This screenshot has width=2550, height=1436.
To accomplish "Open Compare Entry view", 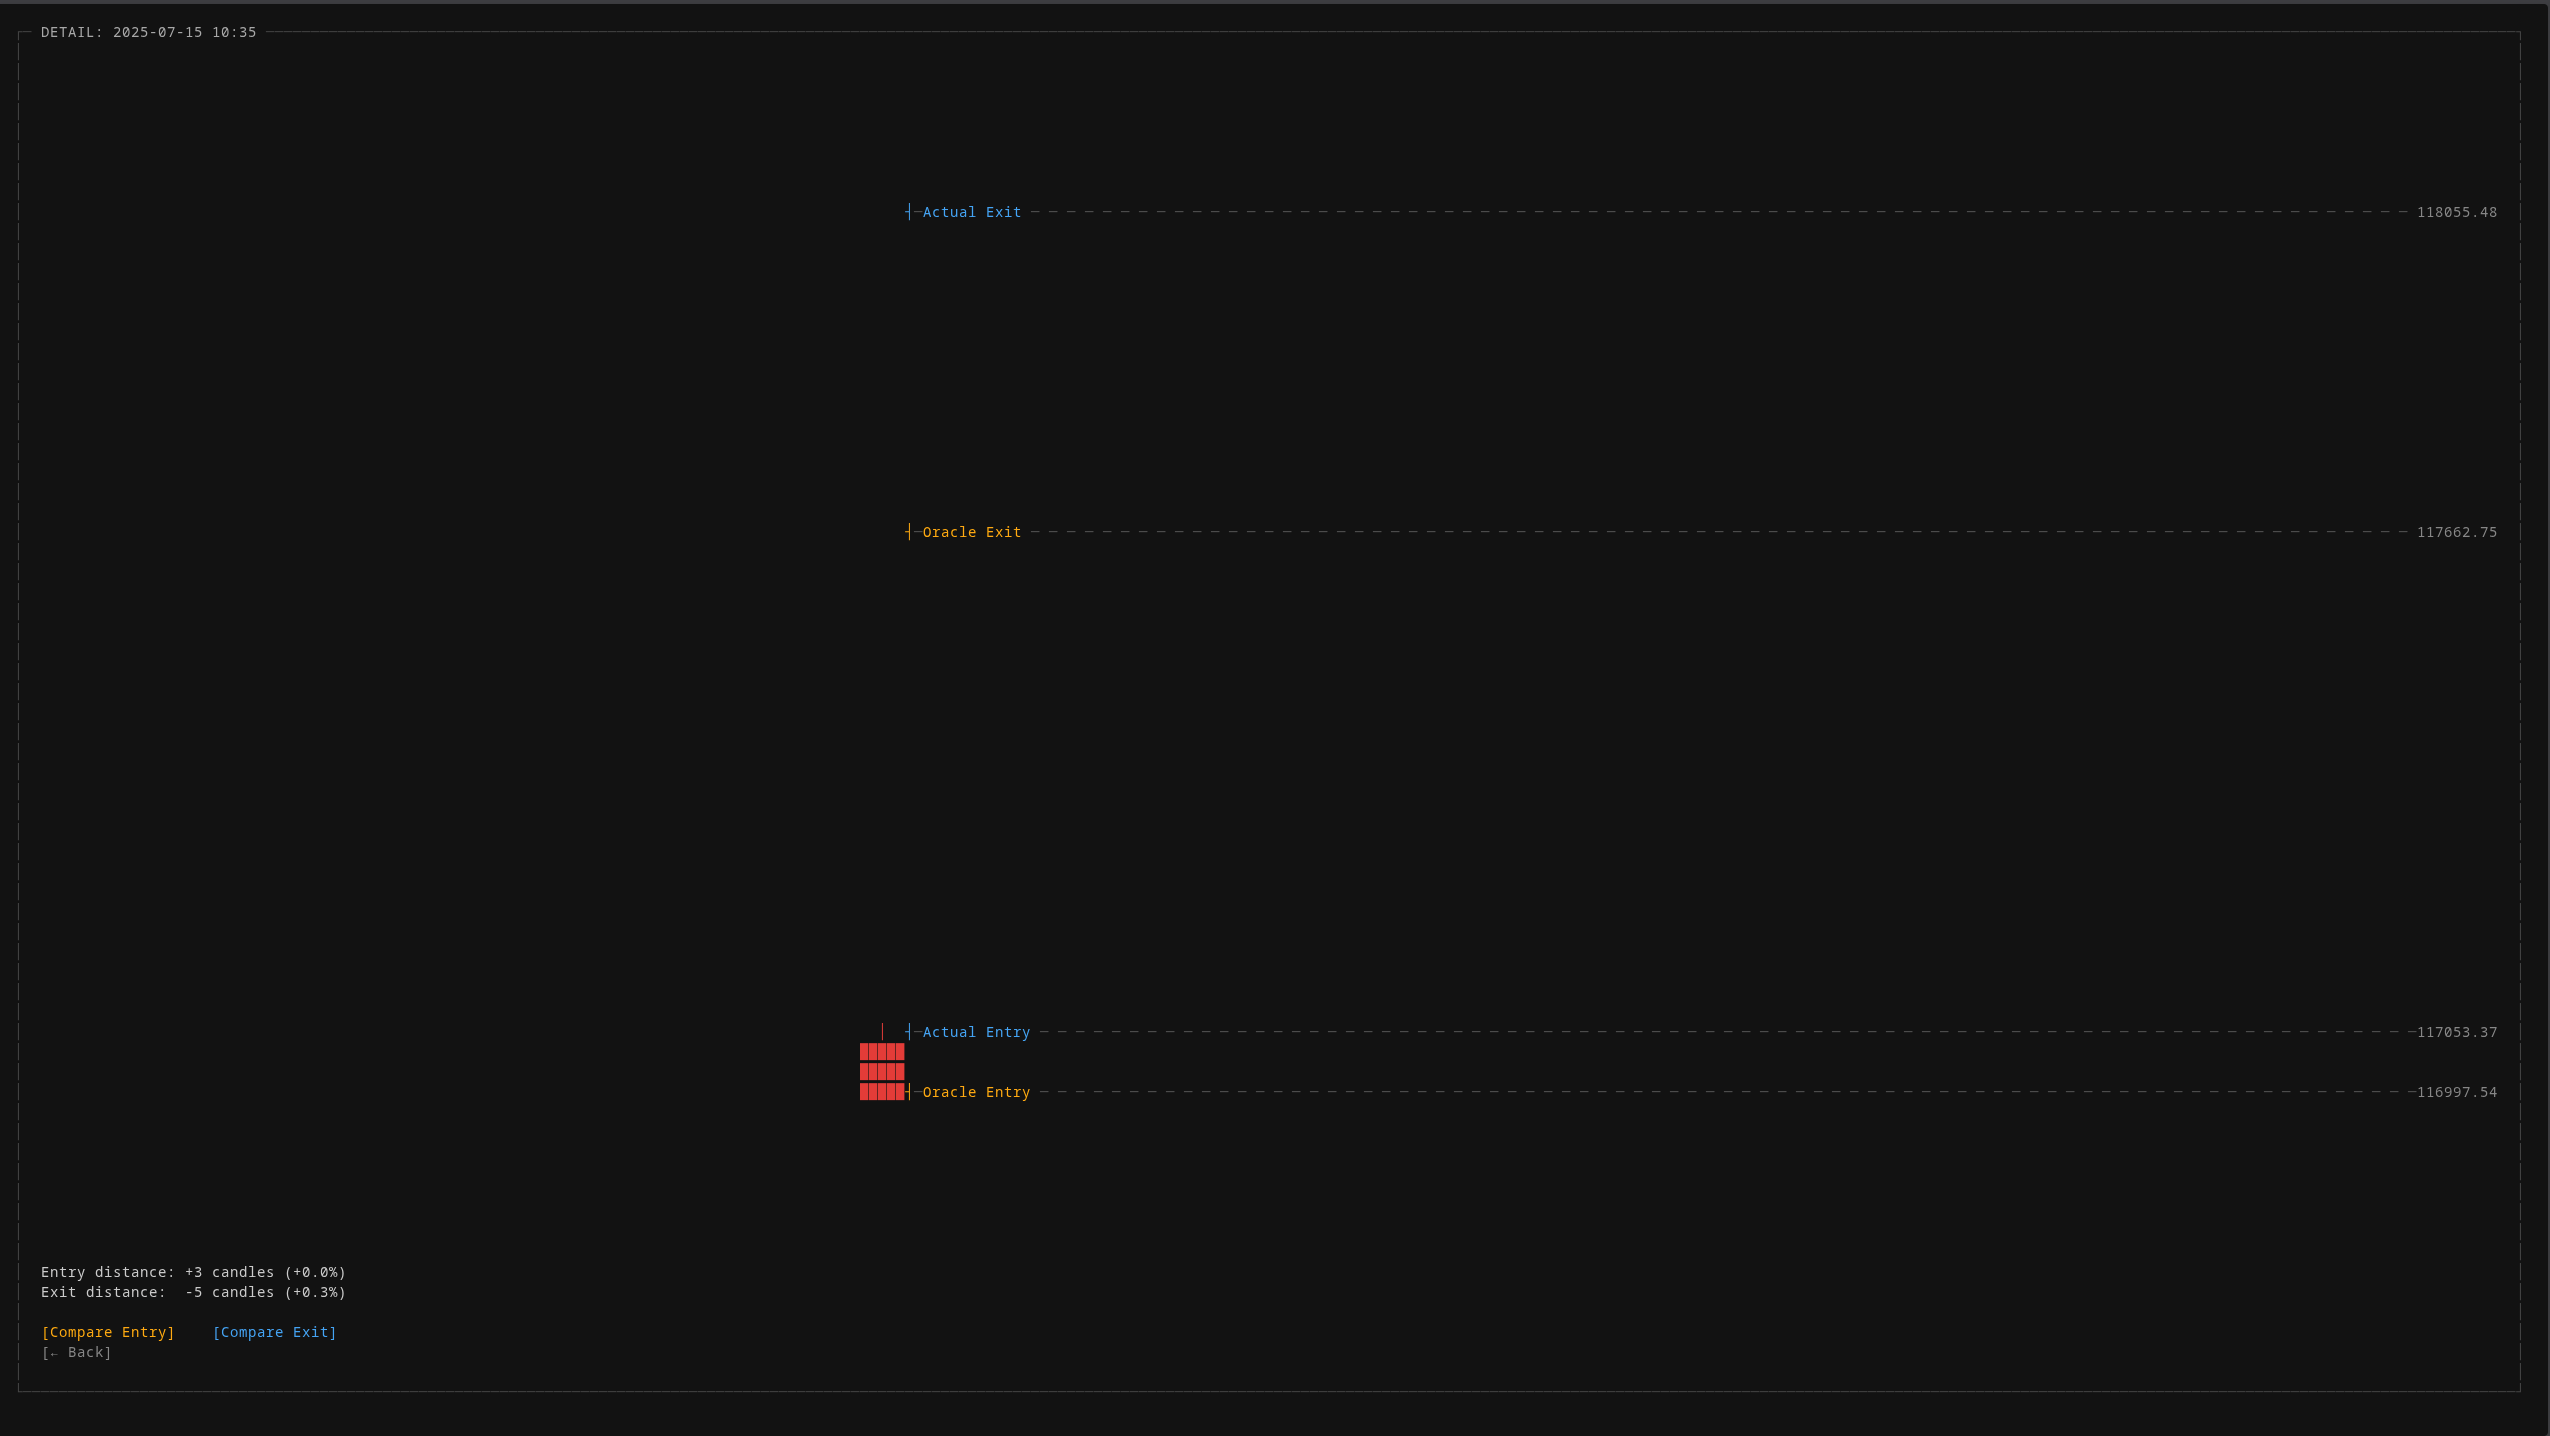I will [x=108, y=1332].
